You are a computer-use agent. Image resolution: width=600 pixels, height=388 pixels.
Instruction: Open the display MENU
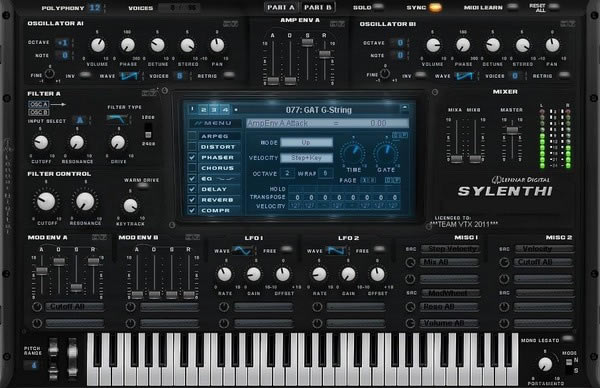click(x=215, y=123)
